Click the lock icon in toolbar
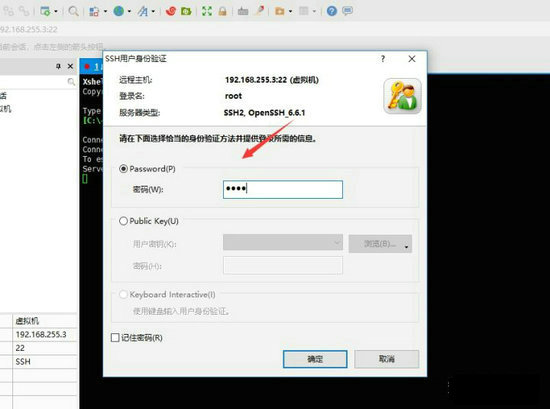 [222, 11]
